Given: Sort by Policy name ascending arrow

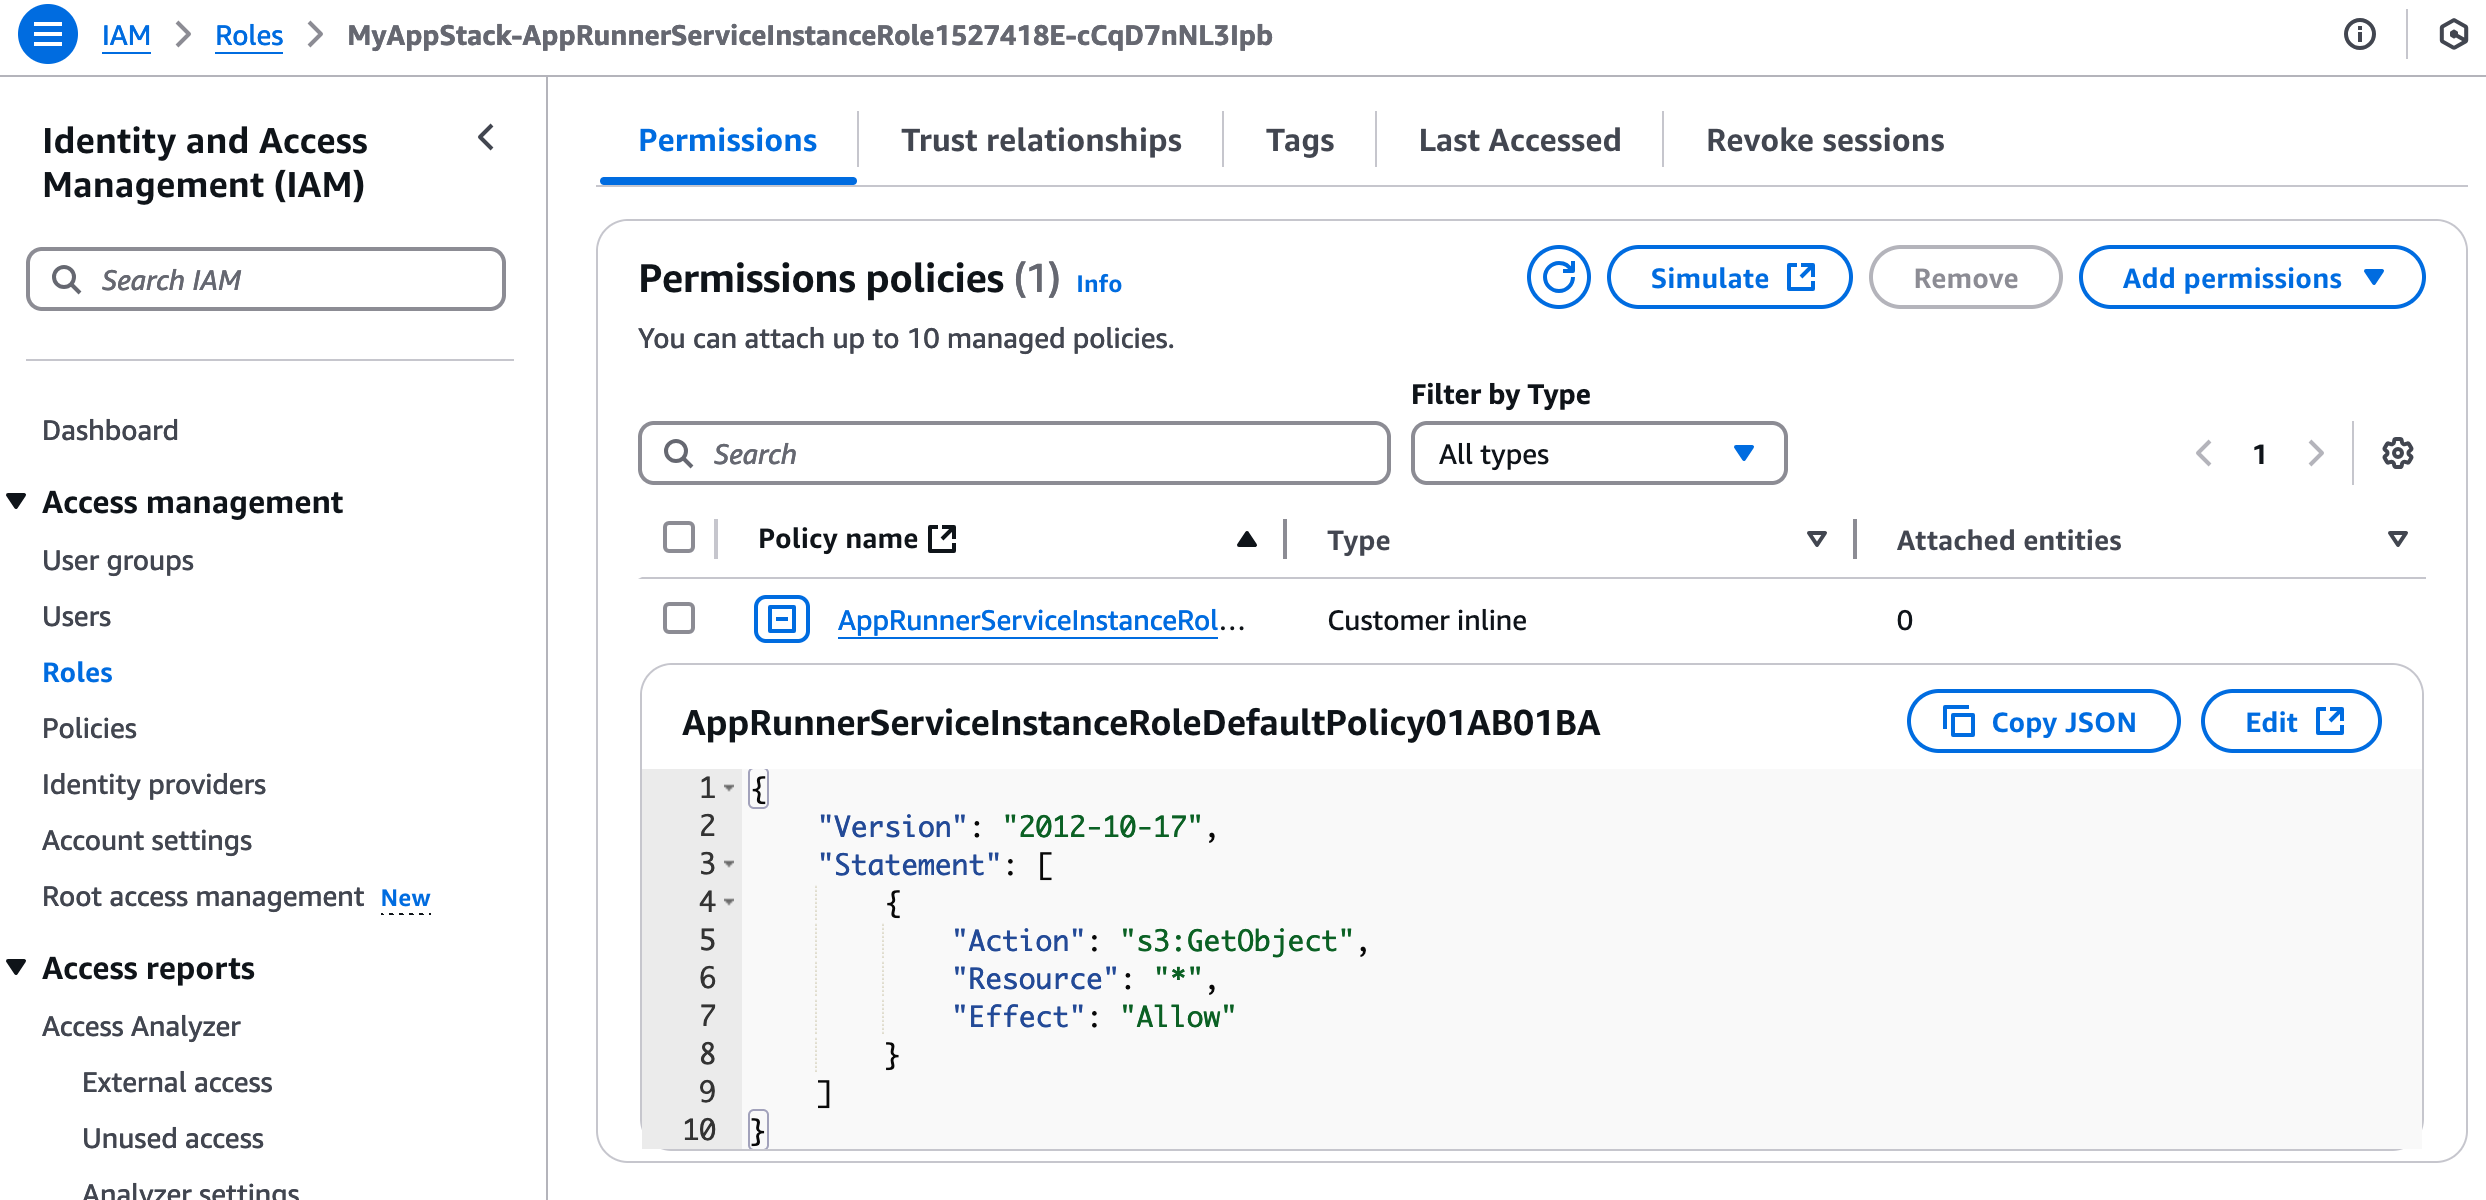Looking at the screenshot, I should click(x=1246, y=539).
